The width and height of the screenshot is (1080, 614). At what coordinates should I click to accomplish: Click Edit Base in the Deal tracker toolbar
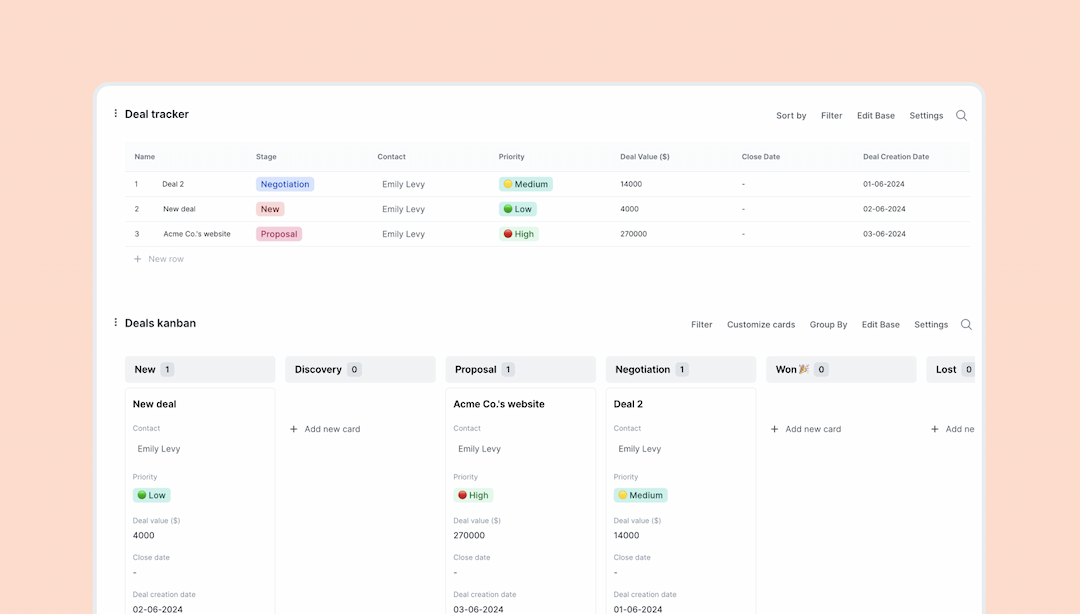point(875,115)
